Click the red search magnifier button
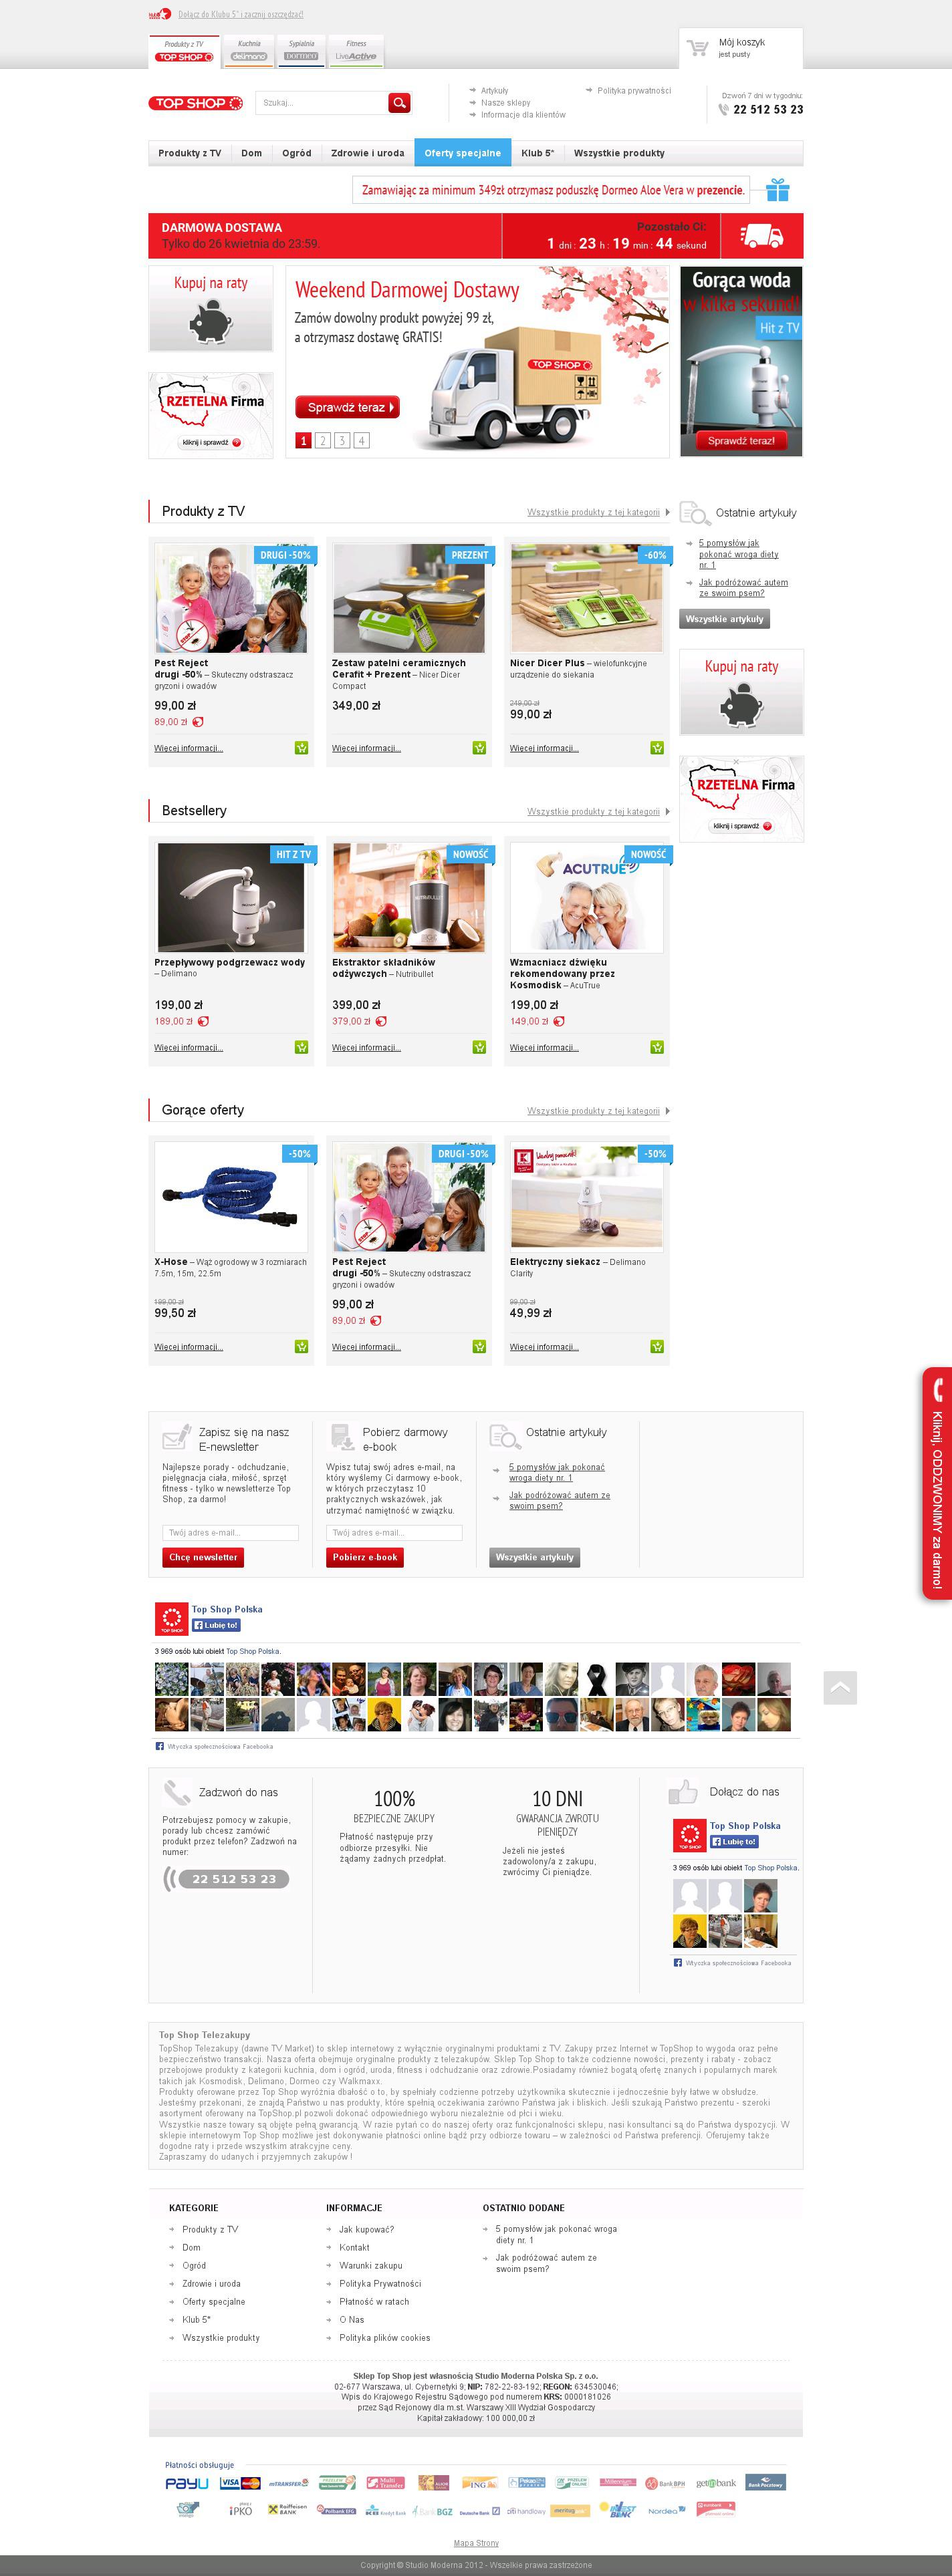This screenshot has height=2576, width=952. tap(399, 103)
